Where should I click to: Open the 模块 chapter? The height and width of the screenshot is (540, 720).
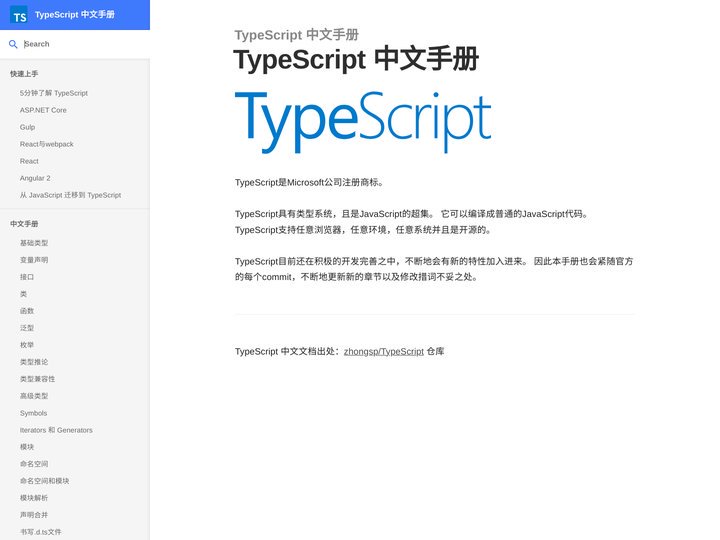click(x=27, y=447)
